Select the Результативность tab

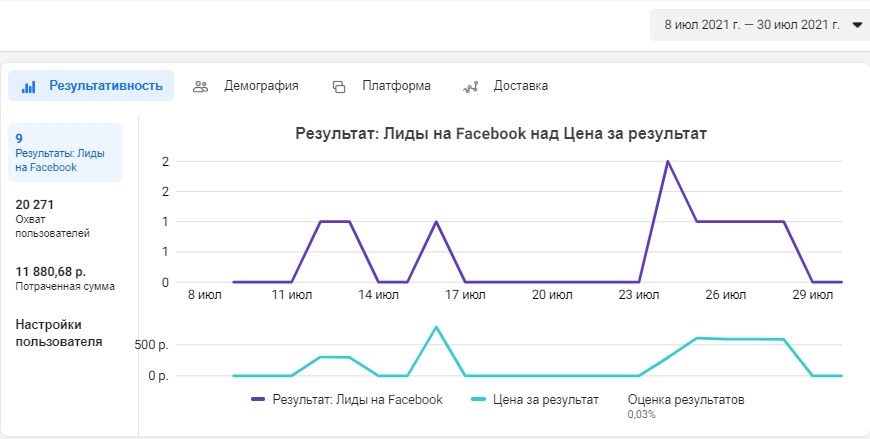point(91,85)
